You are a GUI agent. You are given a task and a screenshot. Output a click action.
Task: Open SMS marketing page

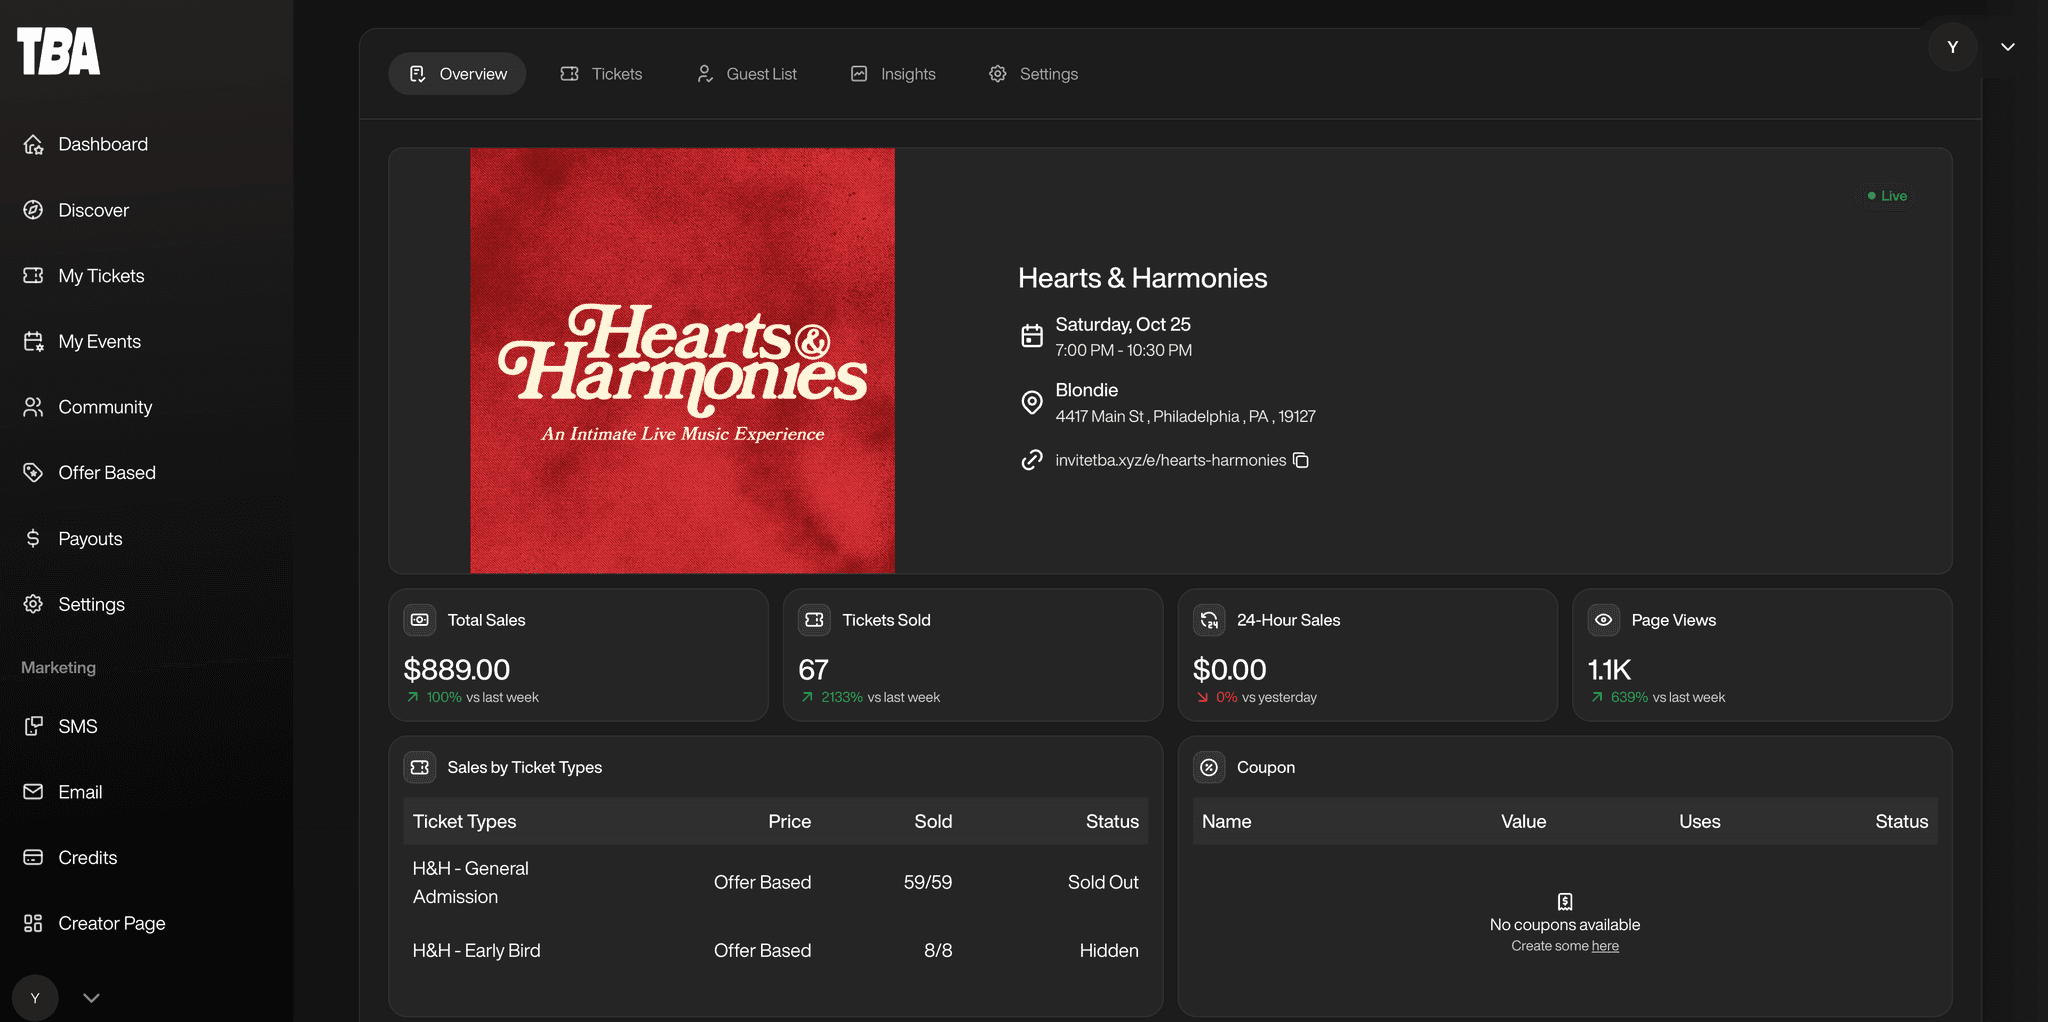60,726
